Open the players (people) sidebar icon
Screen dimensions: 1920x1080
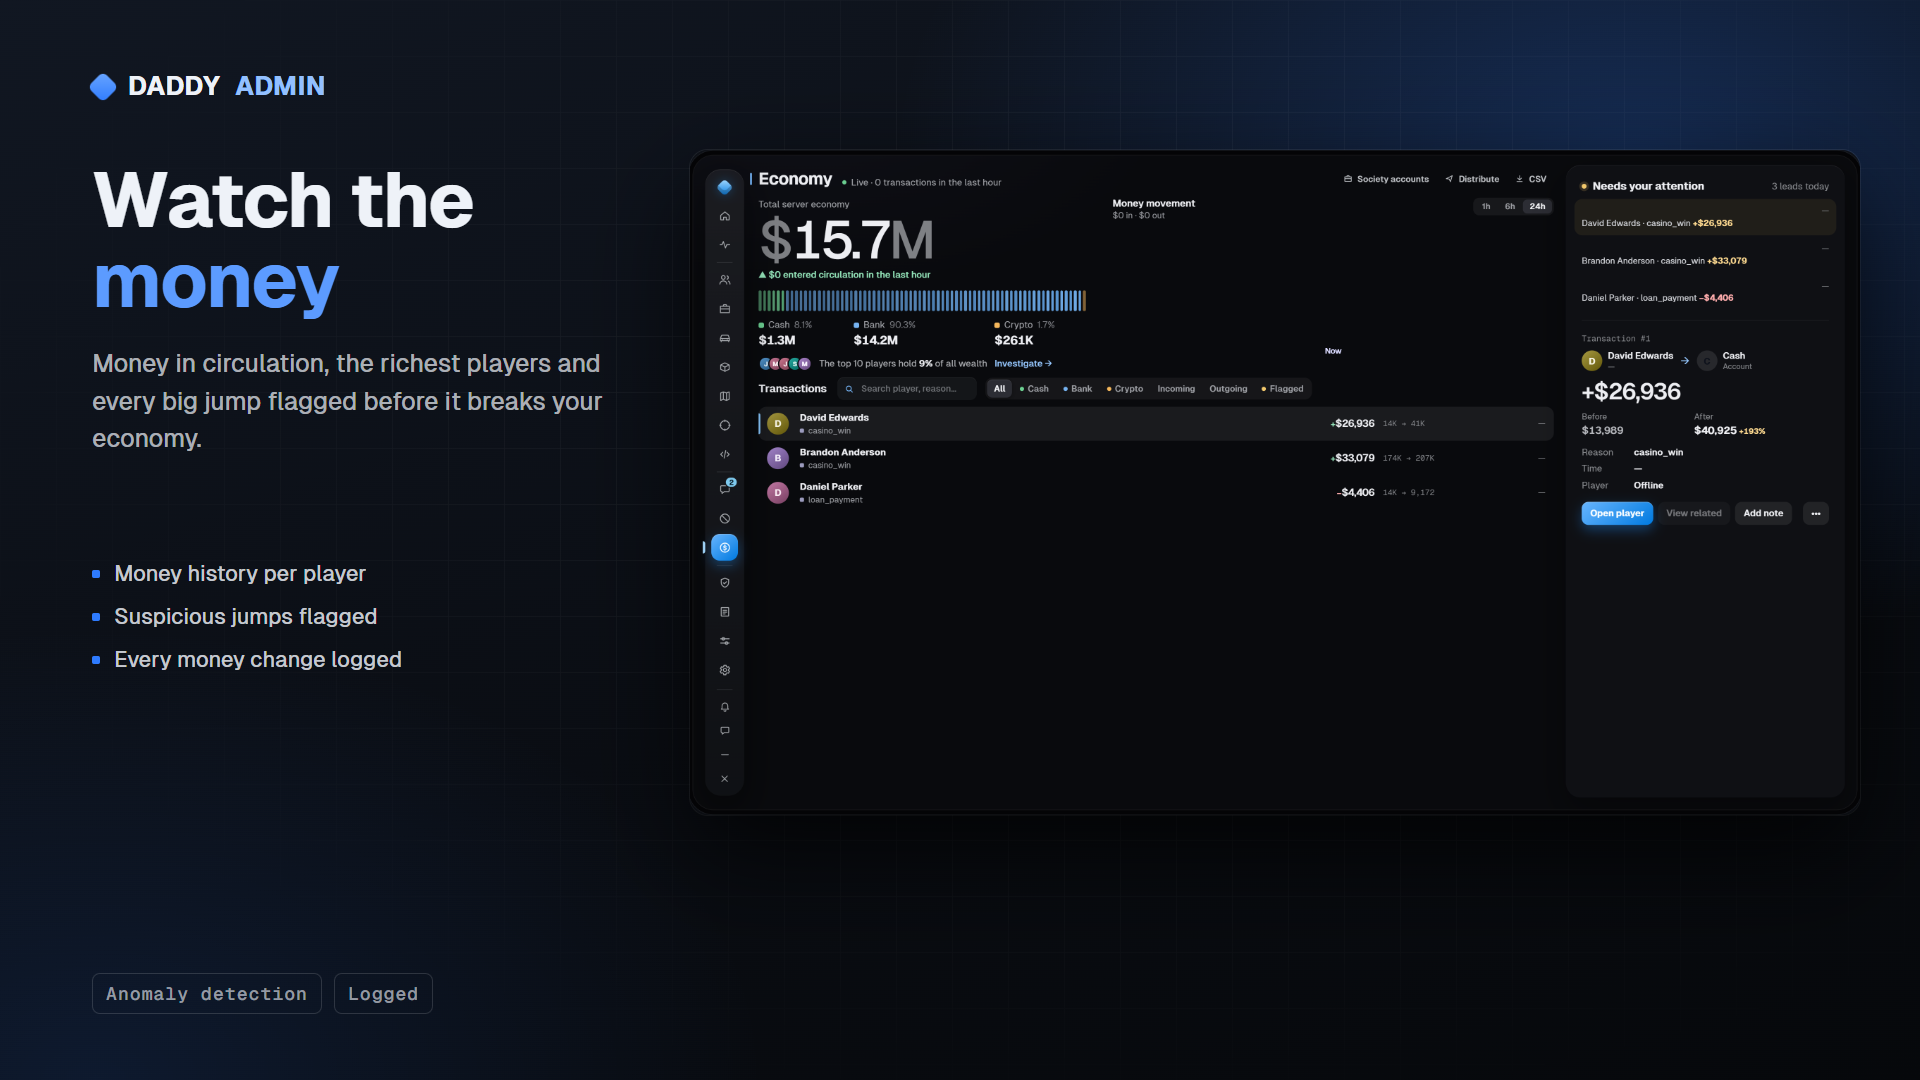point(725,280)
